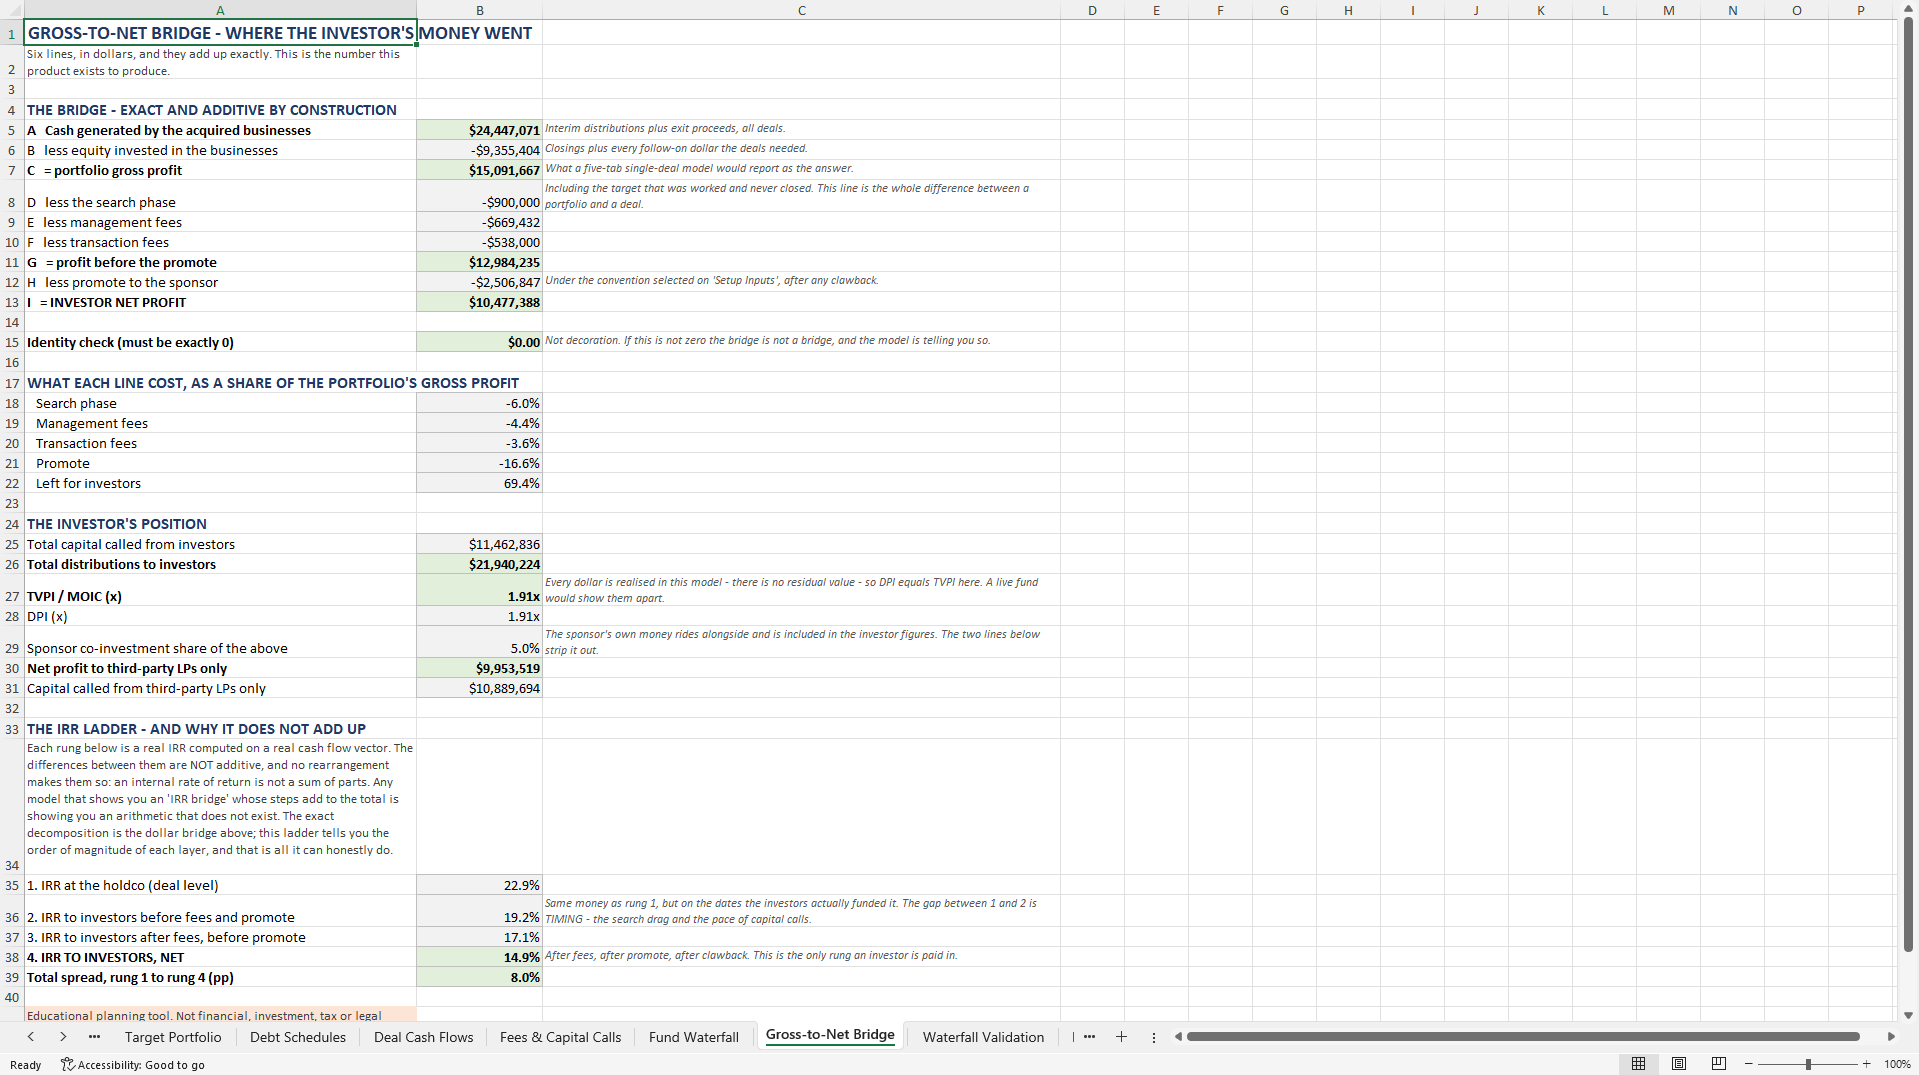The width and height of the screenshot is (1919, 1075).
Task: Click the Ready status indicator
Action: 26,1065
